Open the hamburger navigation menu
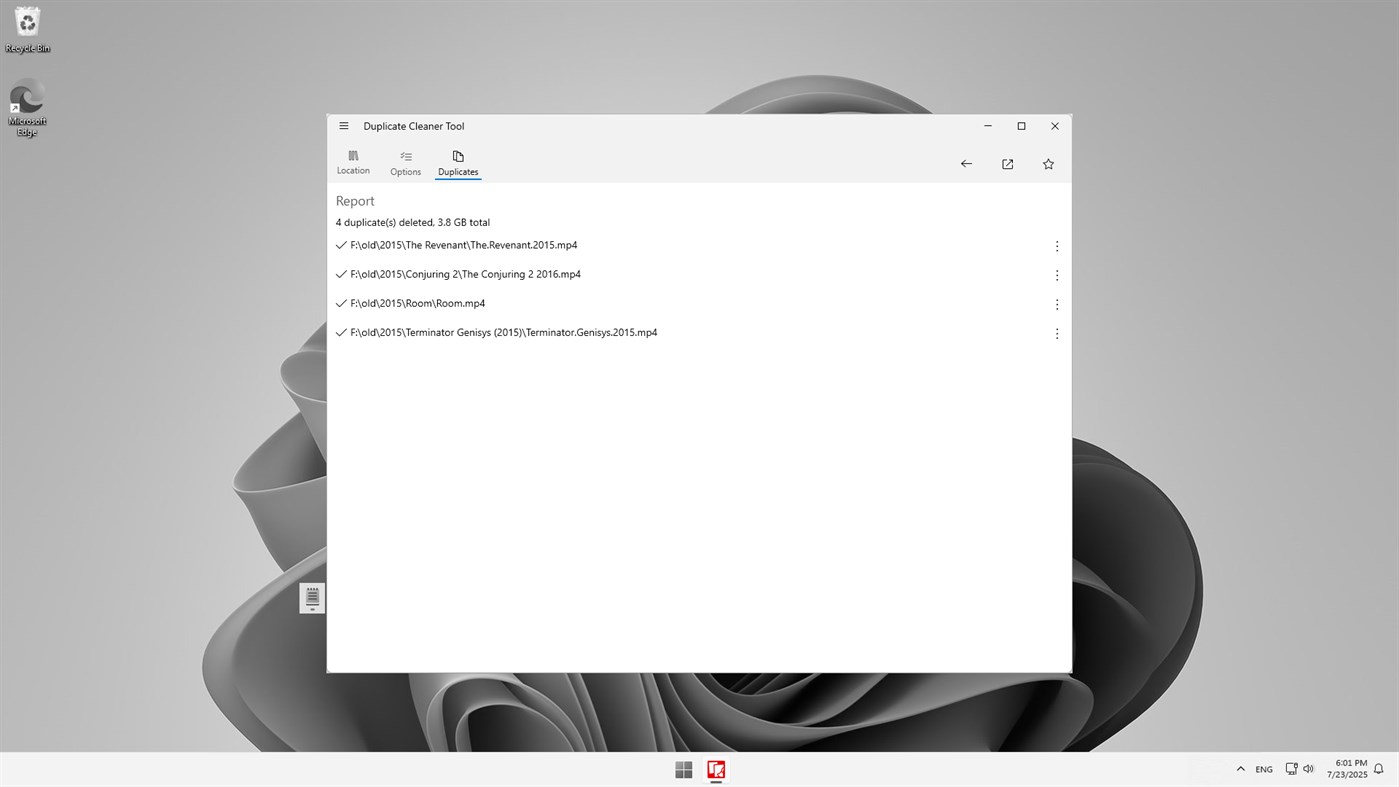The height and width of the screenshot is (787, 1399). click(x=343, y=125)
